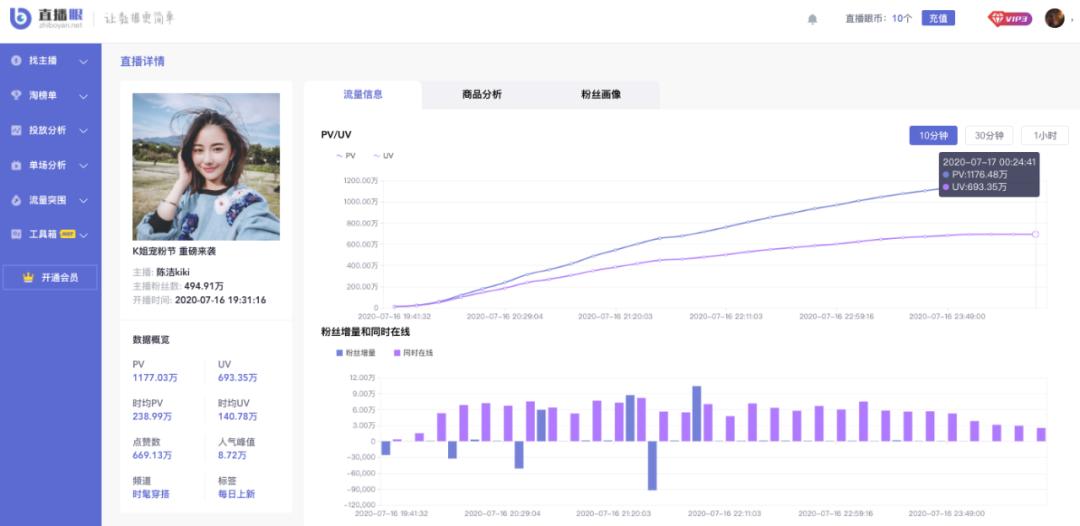Click the 流量突围 flame icon
Image resolution: width=1080 pixels, height=526 pixels.
16,200
